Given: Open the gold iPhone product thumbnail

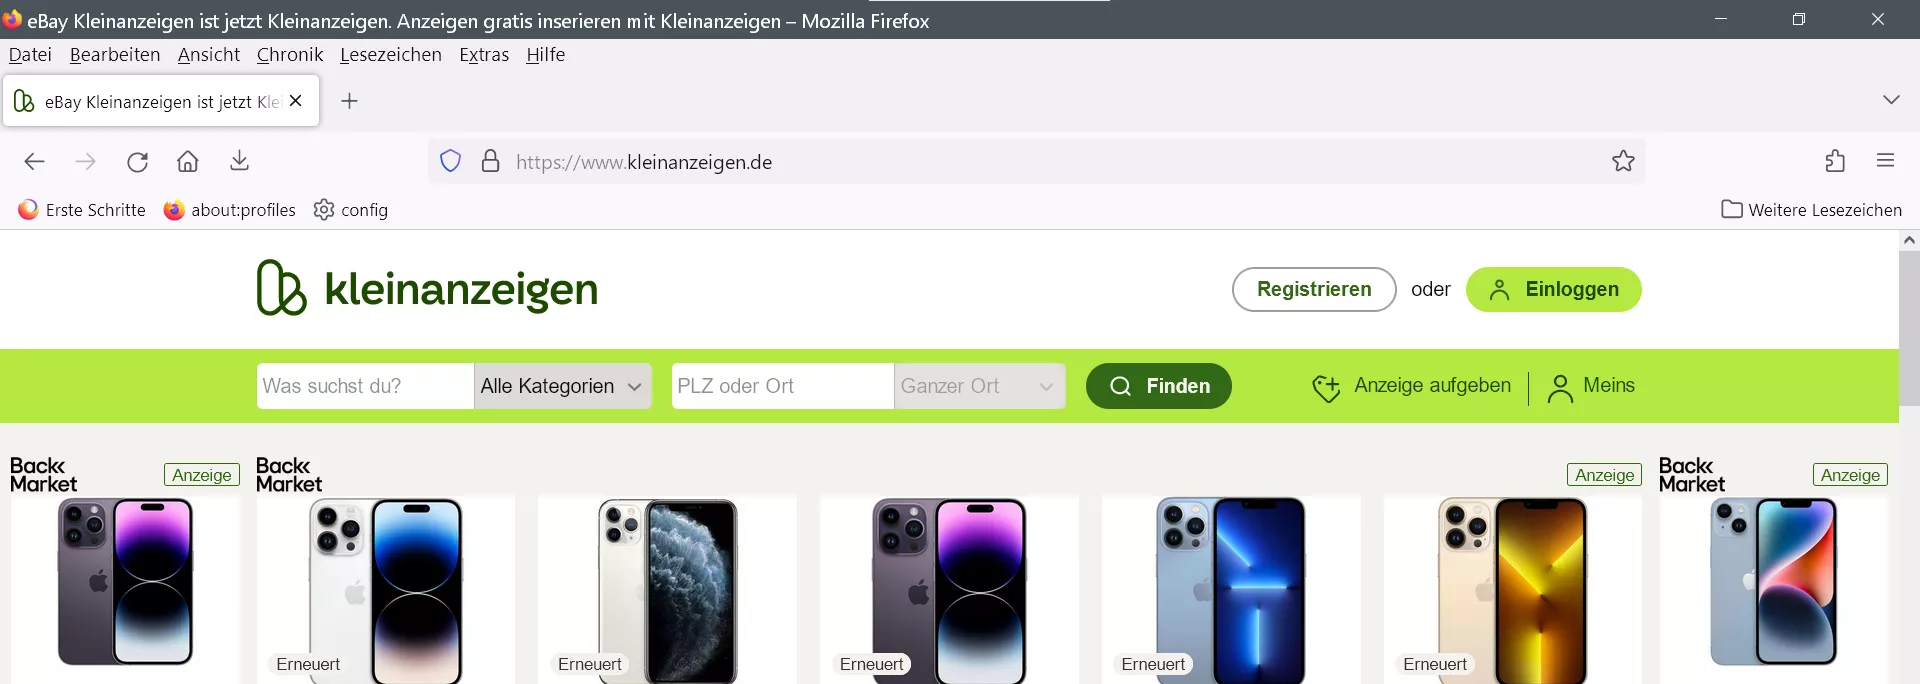Looking at the screenshot, I should 1512,590.
